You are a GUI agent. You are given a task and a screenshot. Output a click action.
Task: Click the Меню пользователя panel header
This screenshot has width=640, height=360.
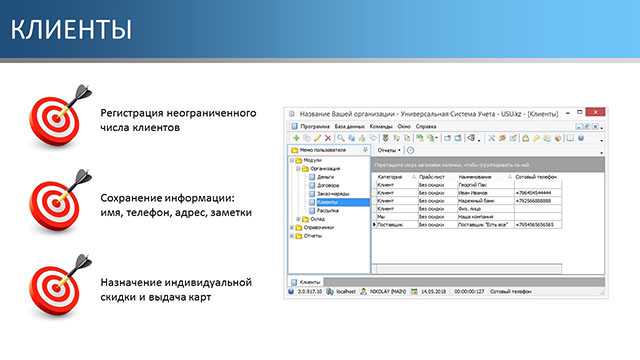point(329,150)
